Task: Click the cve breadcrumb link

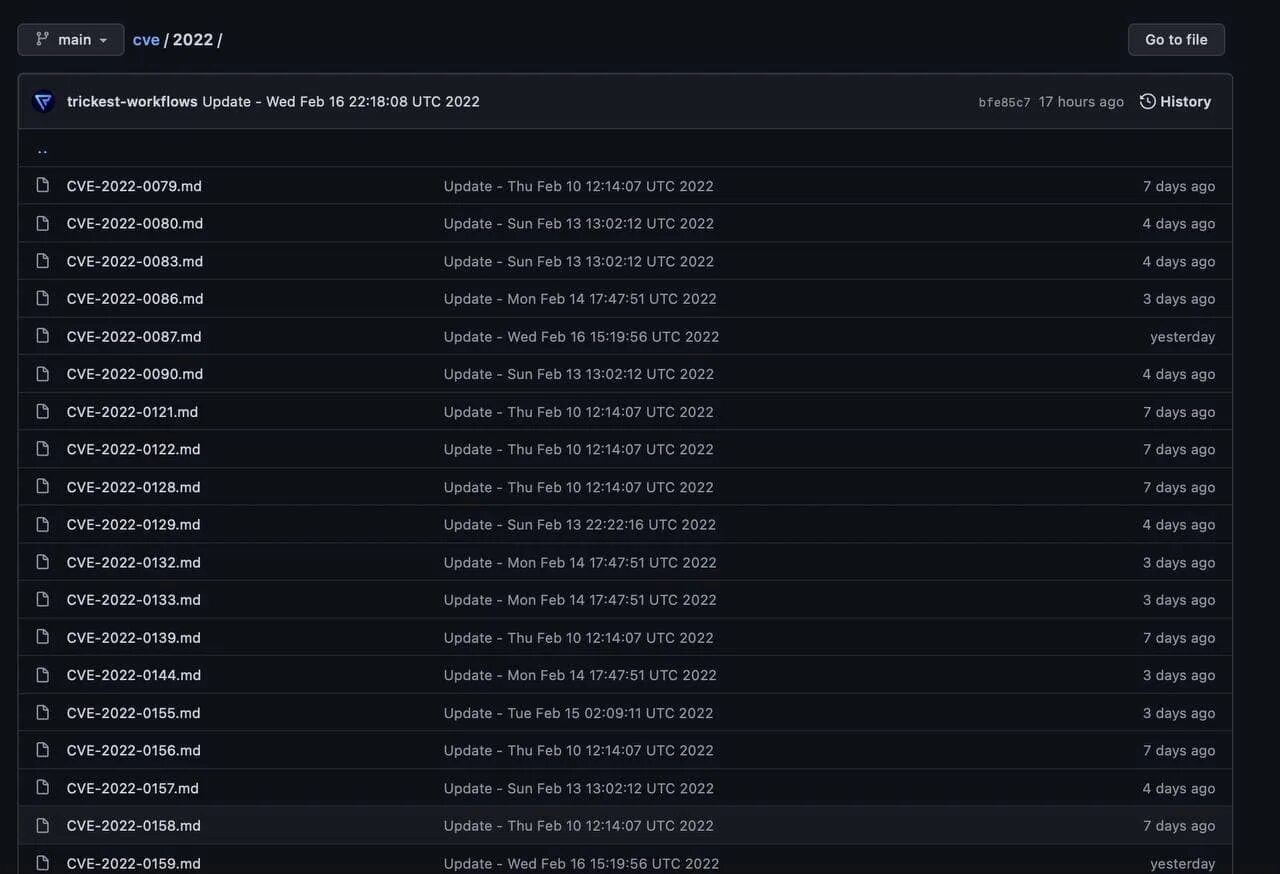Action: point(146,40)
